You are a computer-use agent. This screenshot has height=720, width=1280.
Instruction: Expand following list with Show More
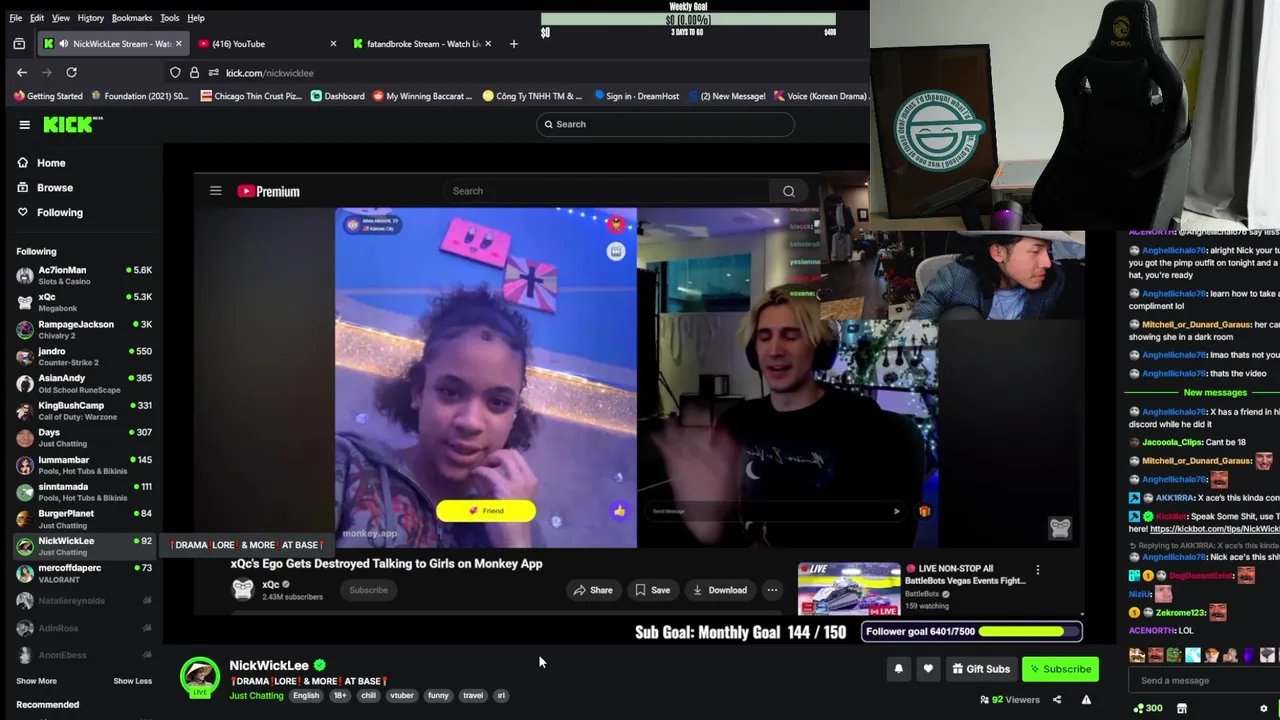[x=36, y=681]
